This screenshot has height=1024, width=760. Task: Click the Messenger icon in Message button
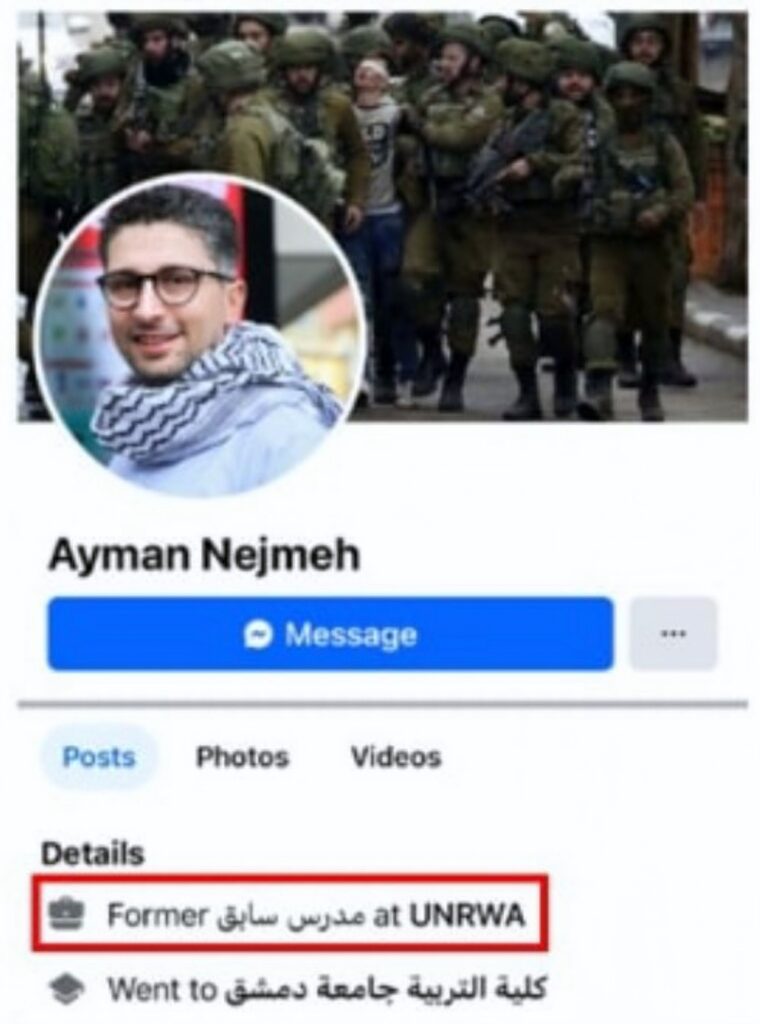[258, 634]
